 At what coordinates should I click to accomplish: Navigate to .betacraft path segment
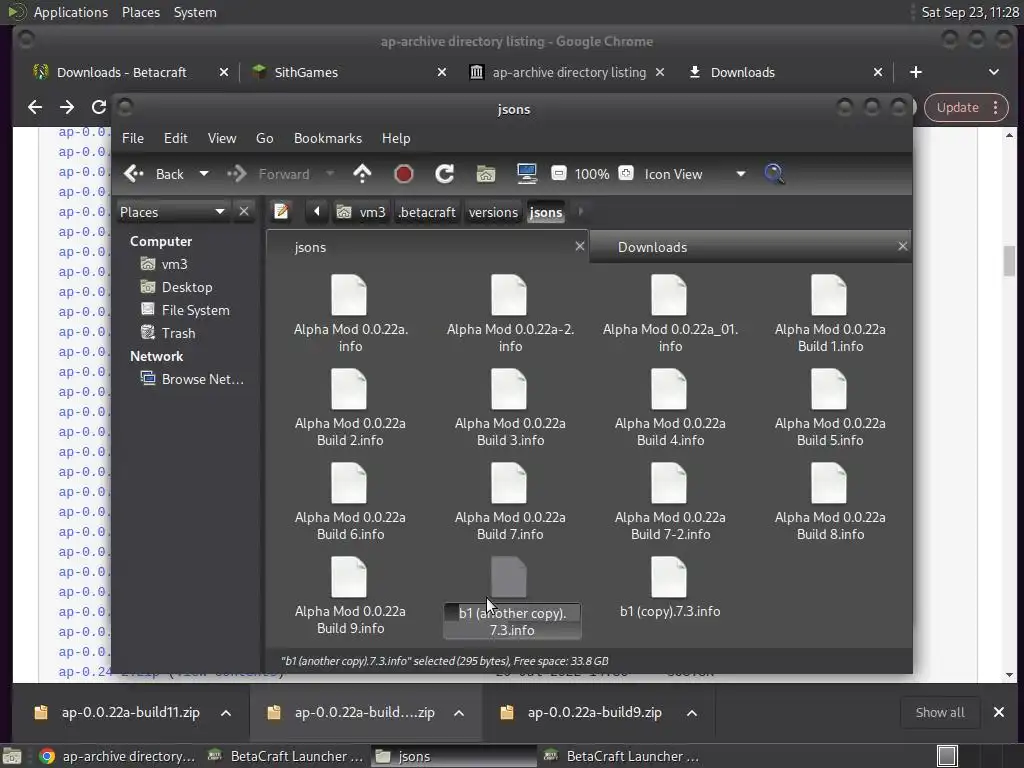click(x=427, y=212)
